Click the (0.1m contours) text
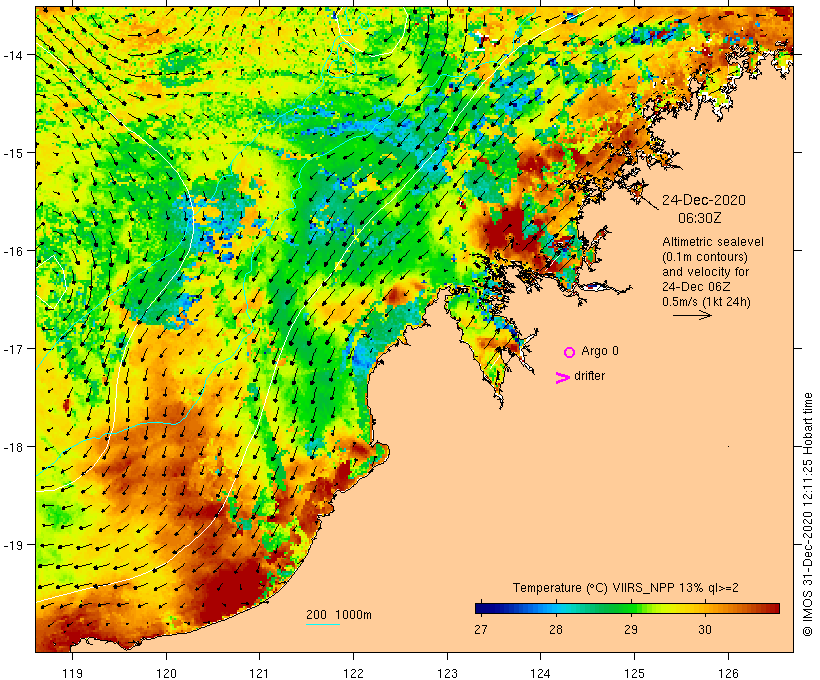 [704, 257]
